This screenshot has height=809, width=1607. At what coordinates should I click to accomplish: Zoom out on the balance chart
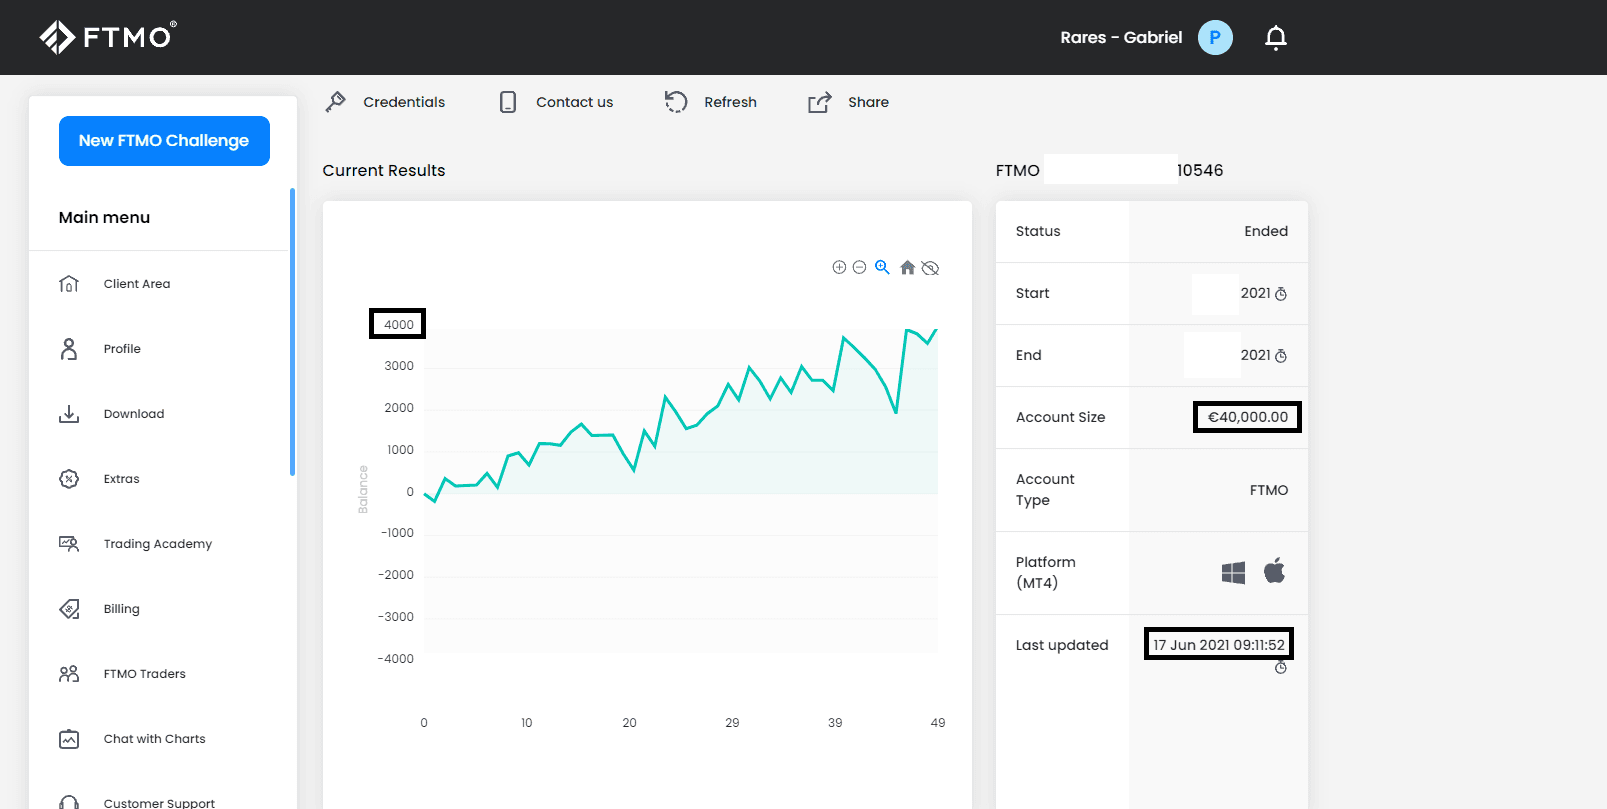coord(859,267)
